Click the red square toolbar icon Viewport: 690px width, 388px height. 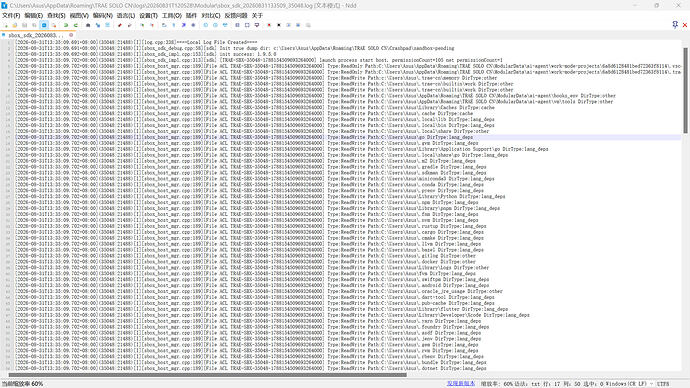[x=269, y=25]
